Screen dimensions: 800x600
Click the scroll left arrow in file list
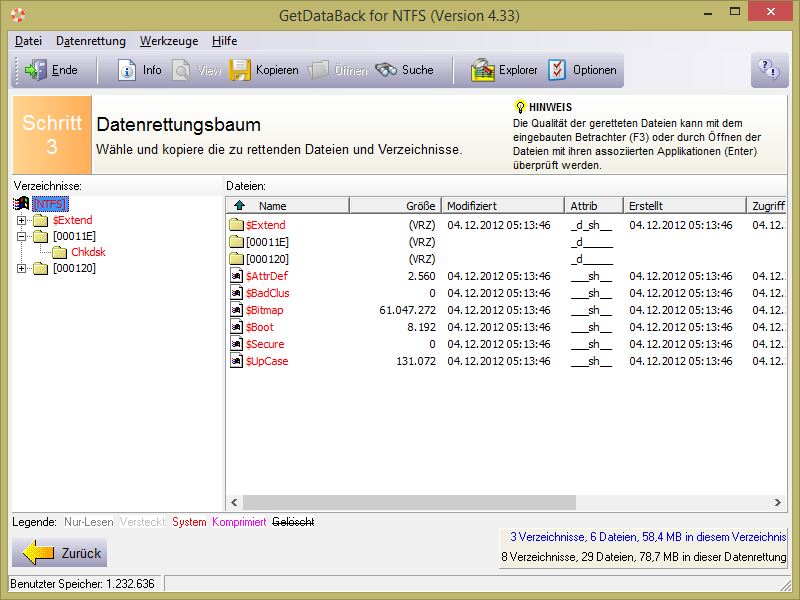(x=234, y=502)
